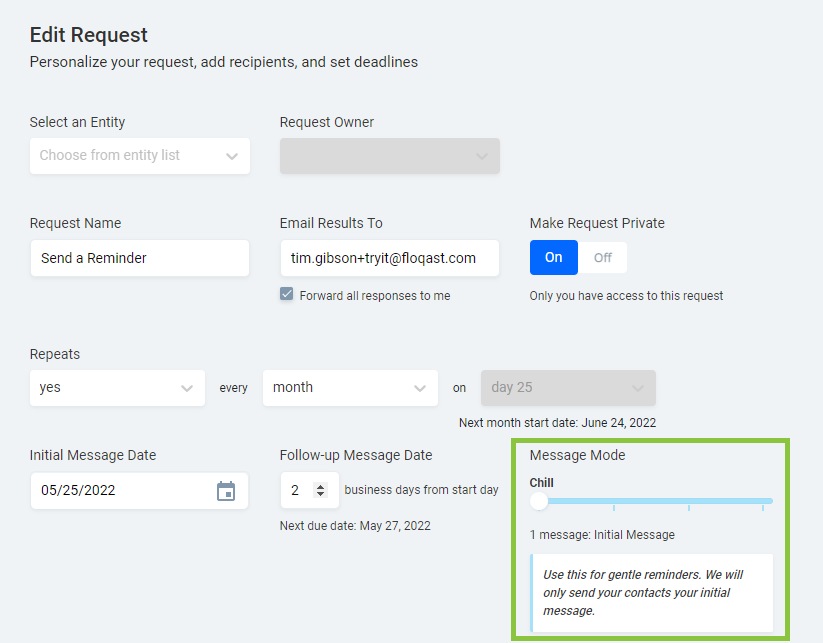Open the calendar date picker icon
This screenshot has height=643, width=823.
pos(226,491)
